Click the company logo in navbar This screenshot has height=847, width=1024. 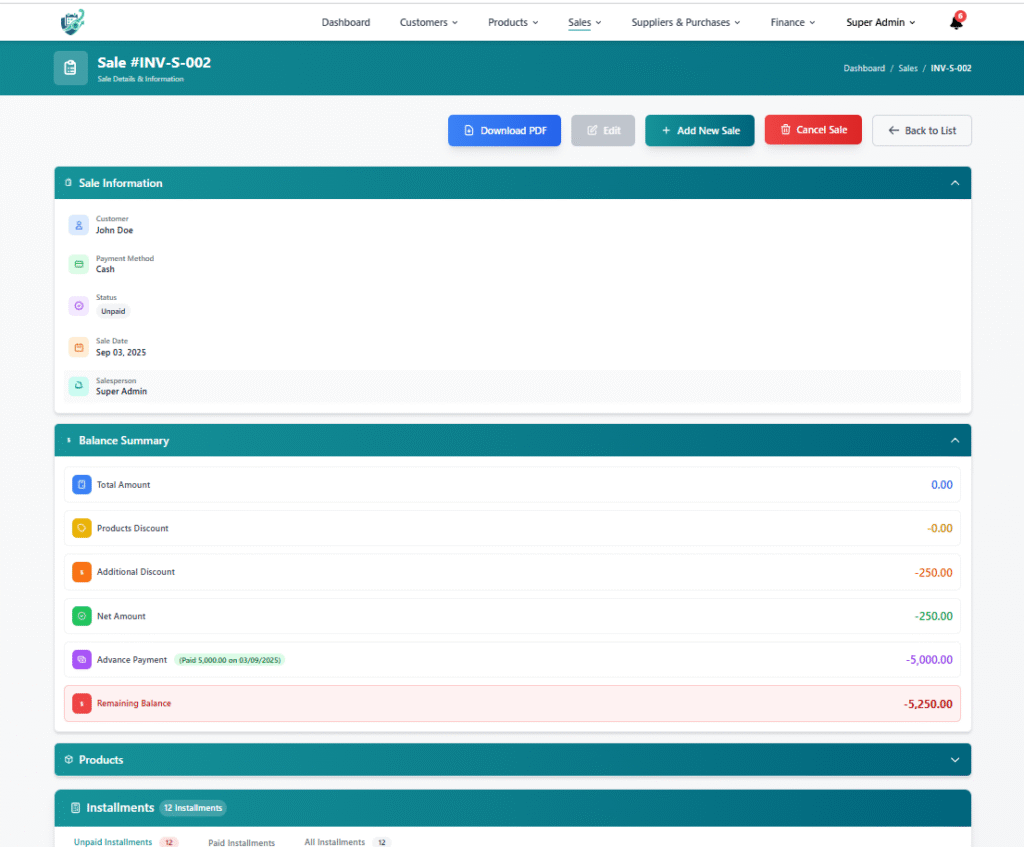(72, 21)
